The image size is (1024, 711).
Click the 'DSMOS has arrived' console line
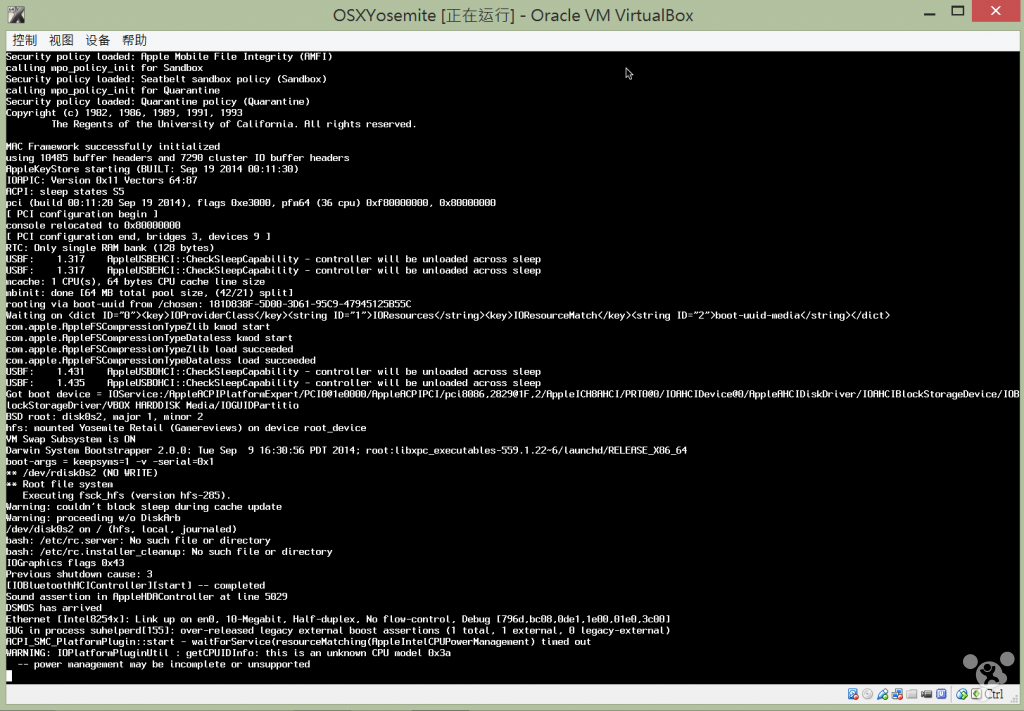pos(54,608)
